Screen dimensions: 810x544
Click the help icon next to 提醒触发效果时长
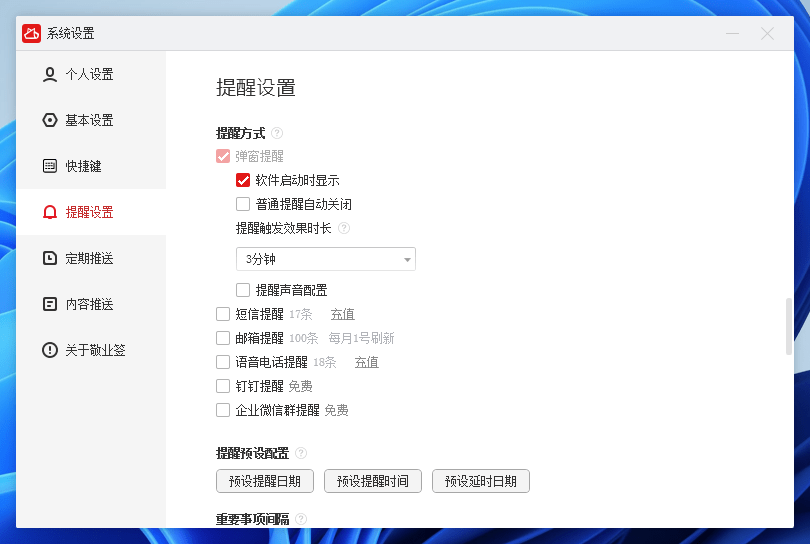[344, 228]
